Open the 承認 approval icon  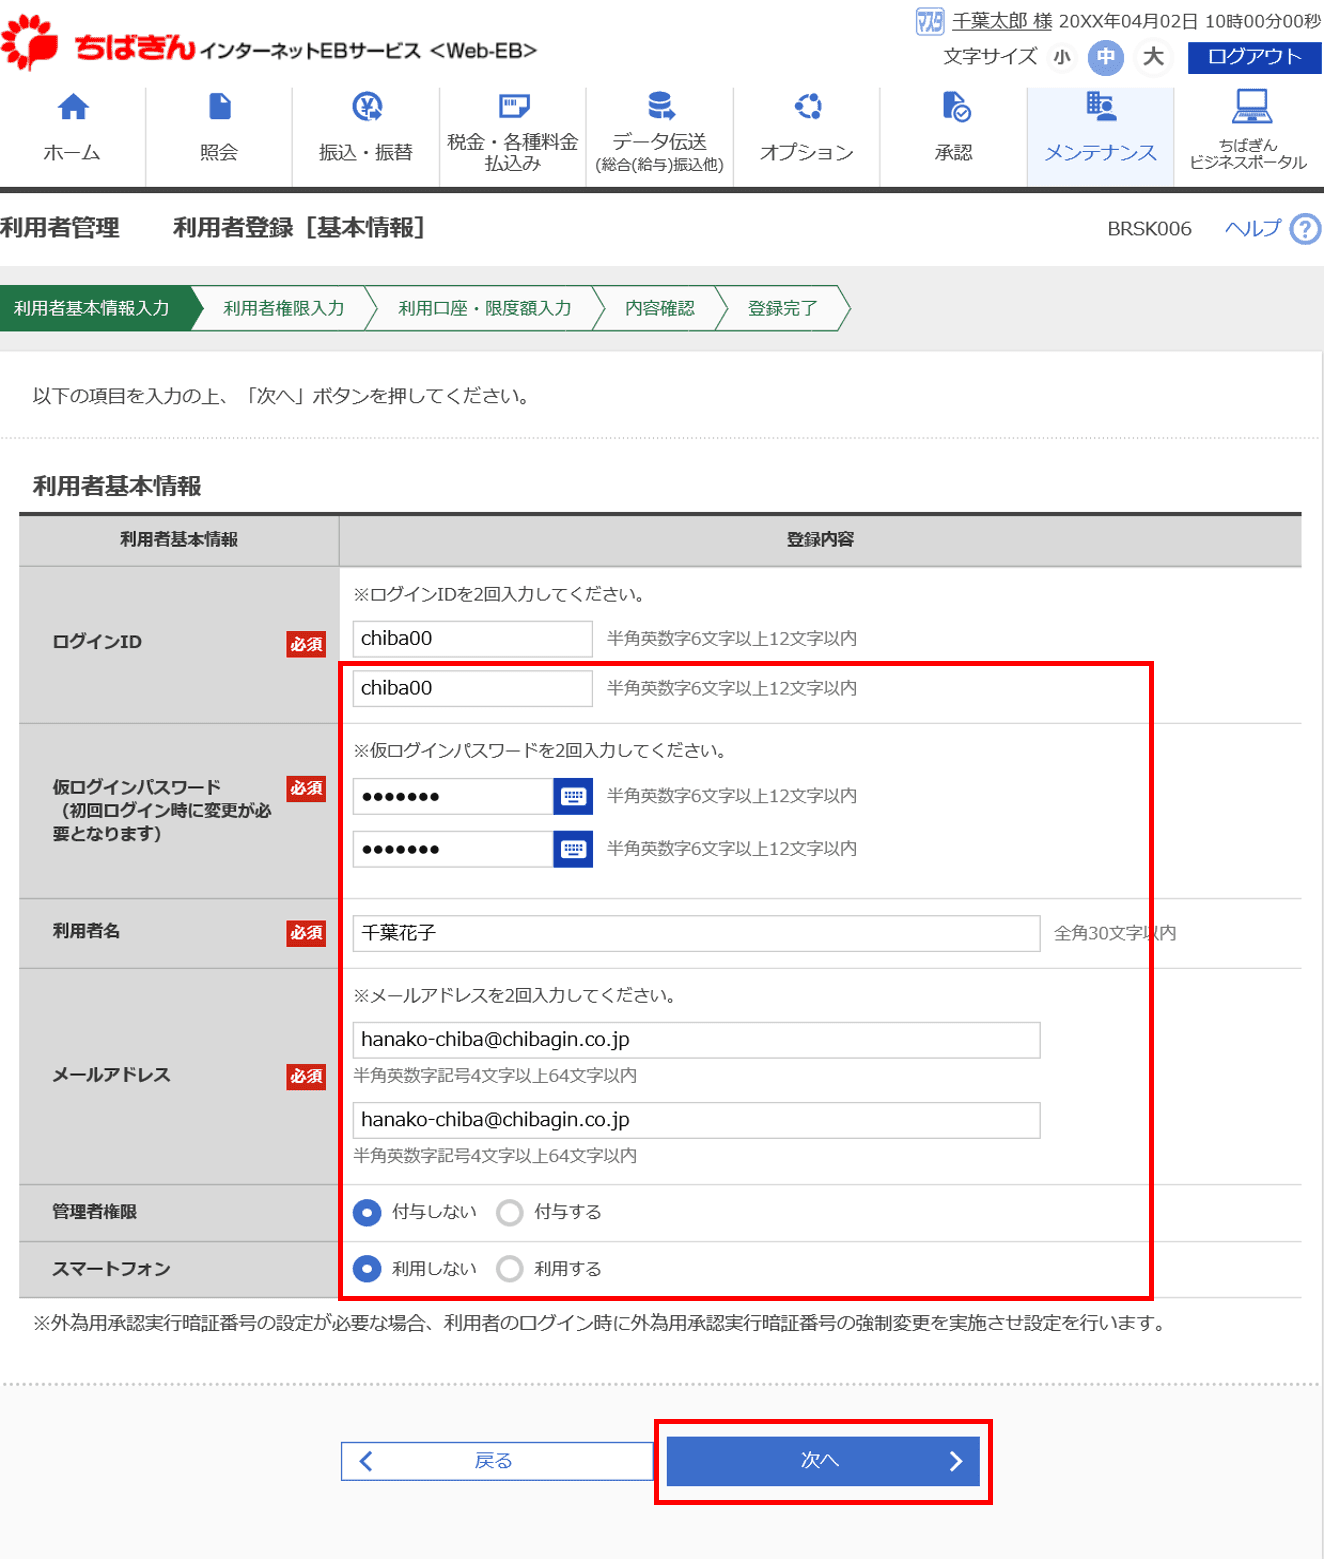954,107
